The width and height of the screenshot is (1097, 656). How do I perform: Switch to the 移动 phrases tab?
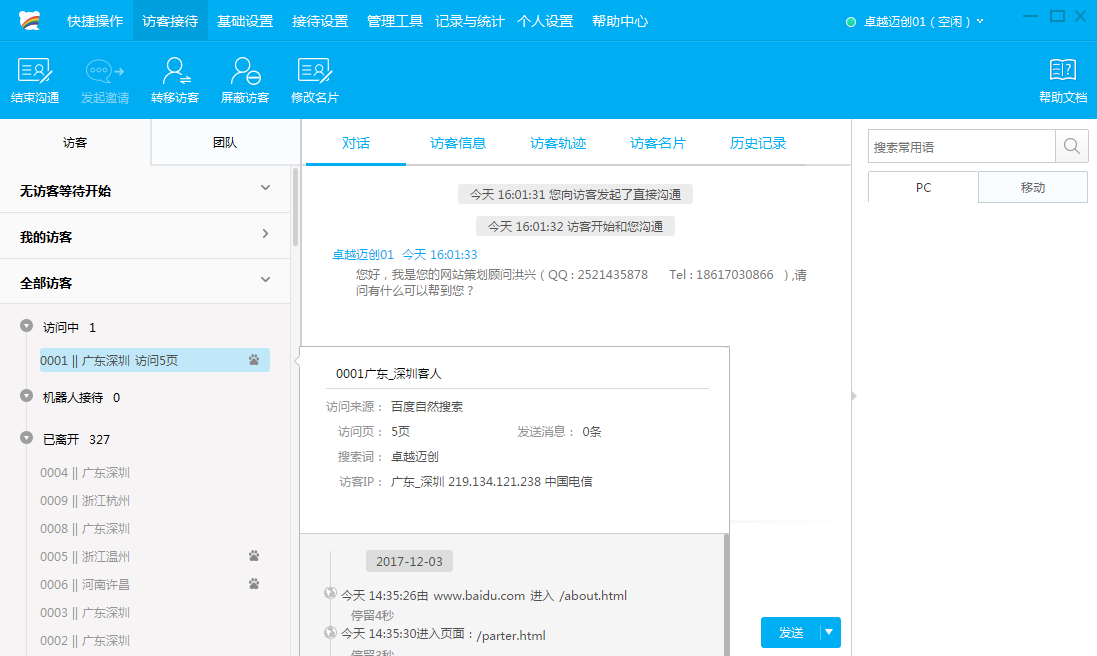[1032, 187]
